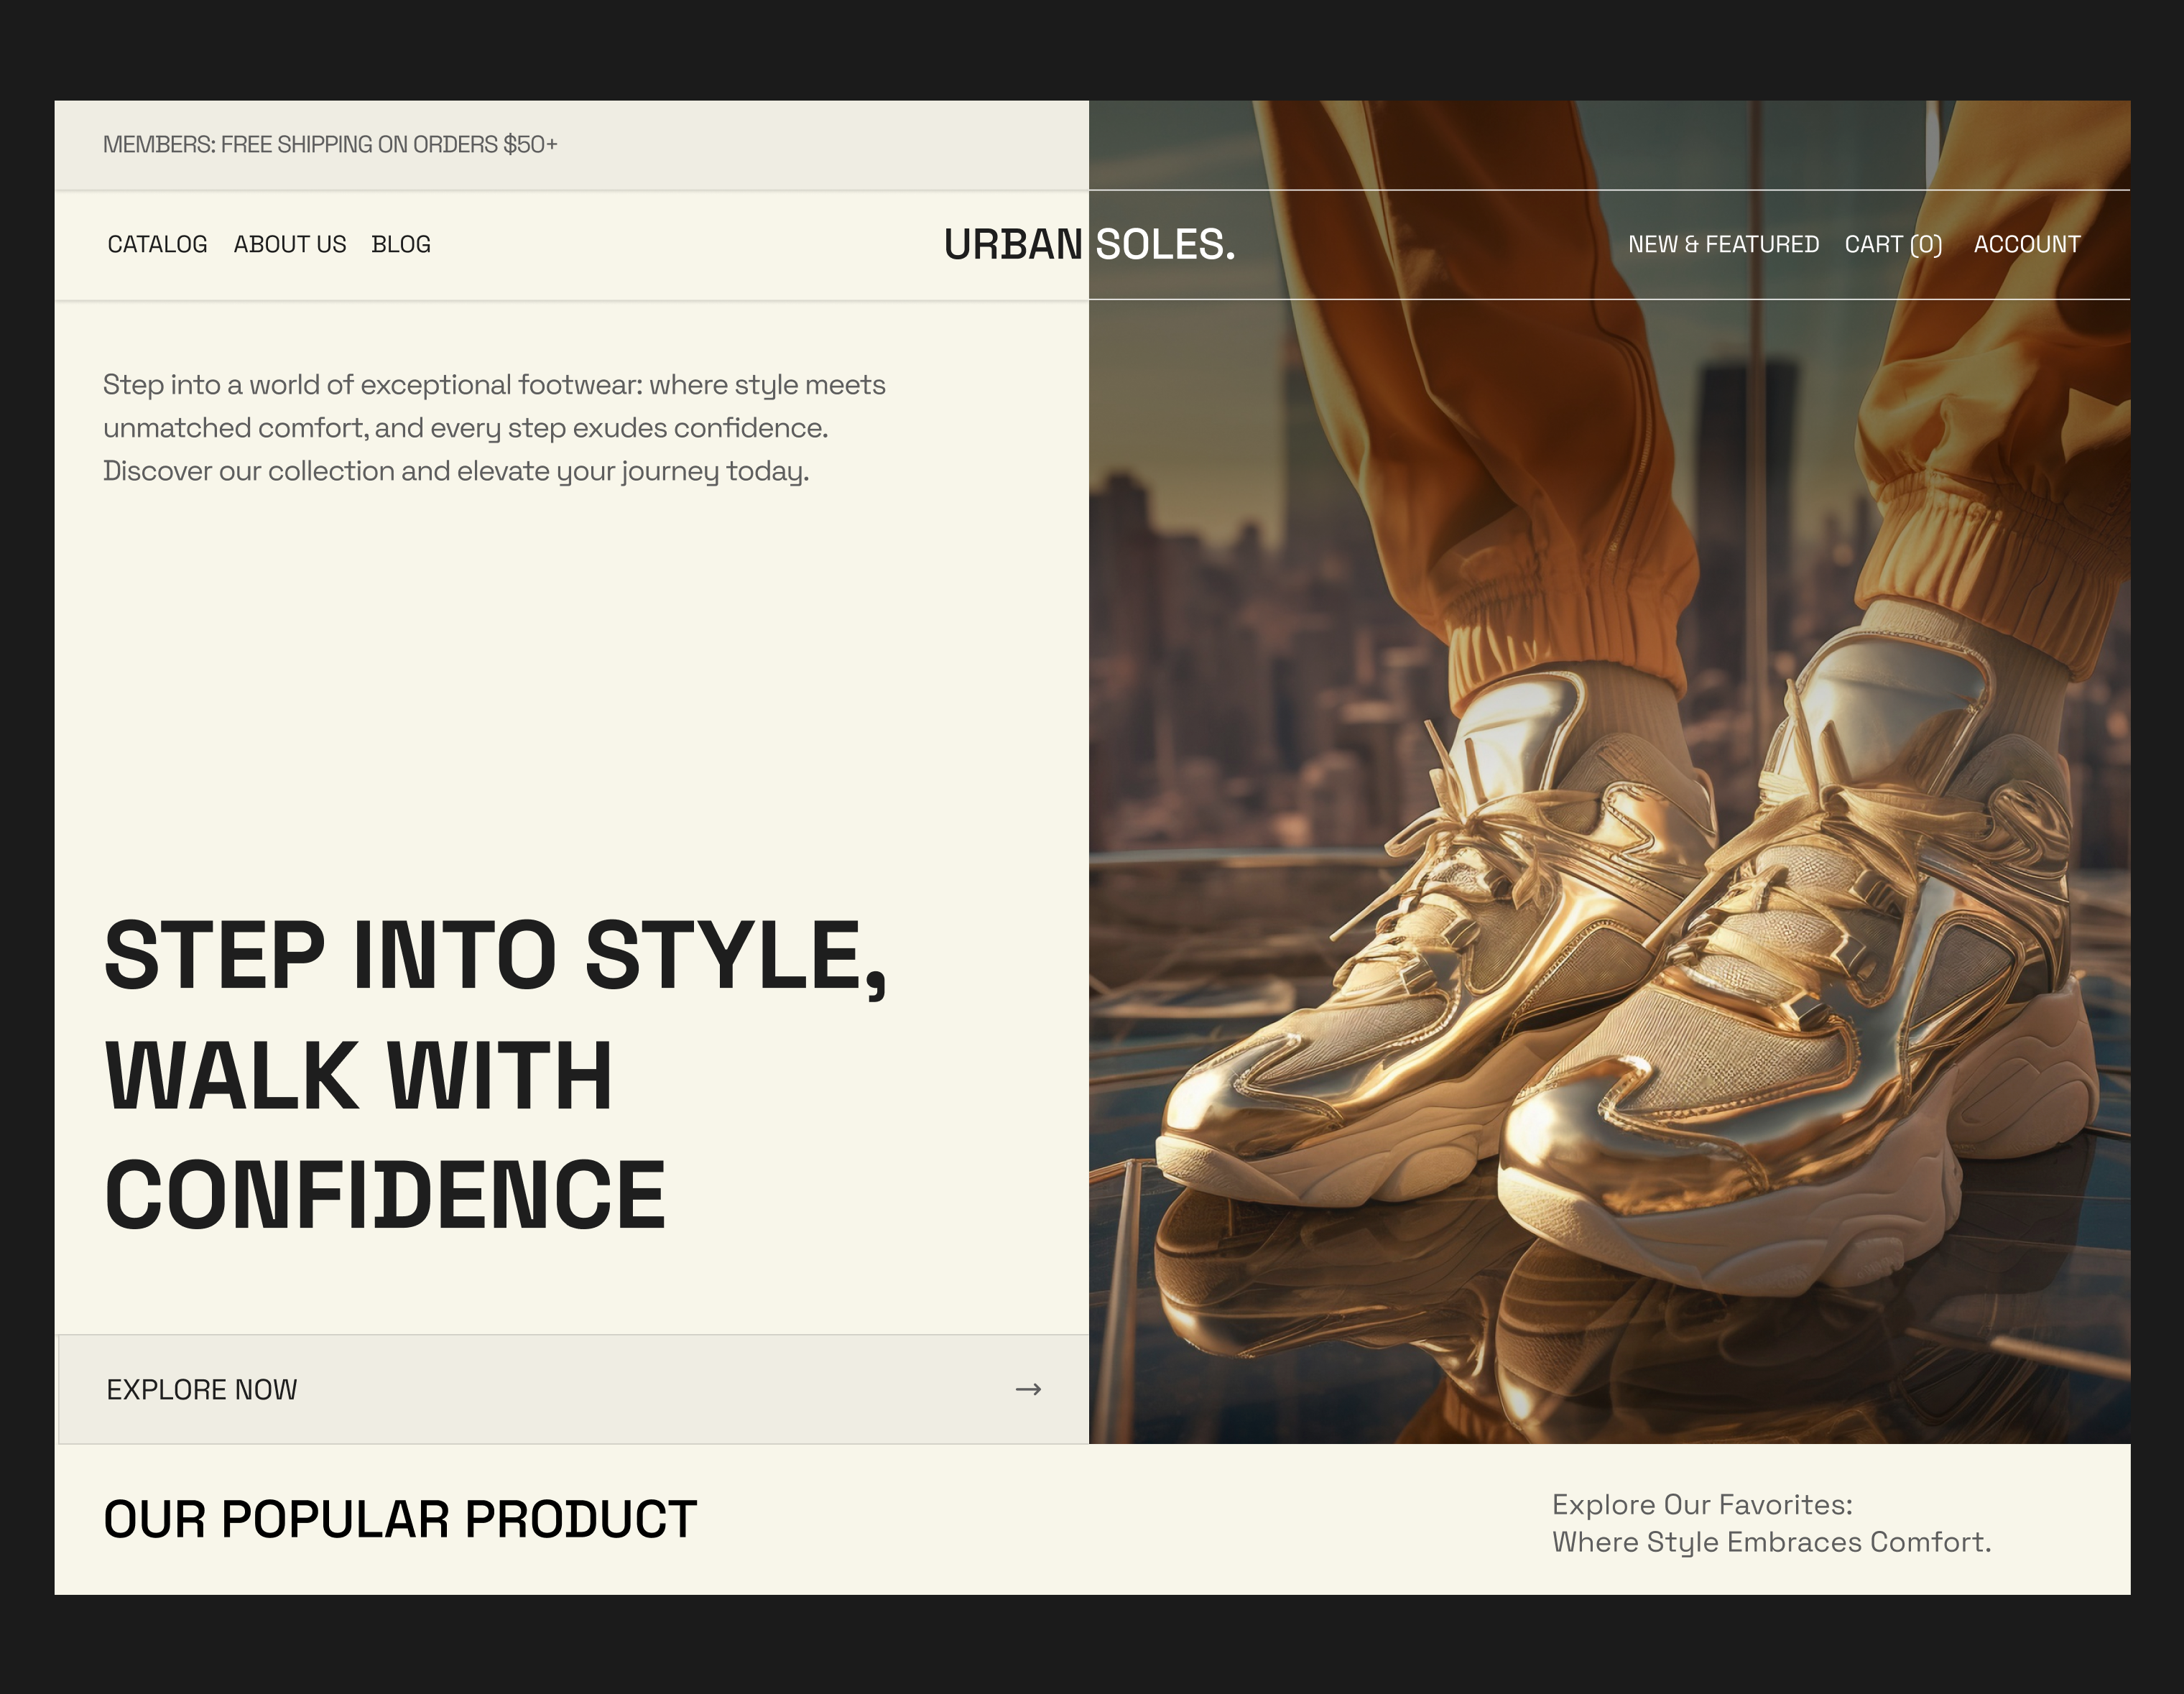
Task: Select the Our Popular Product heading
Action: click(x=400, y=1520)
